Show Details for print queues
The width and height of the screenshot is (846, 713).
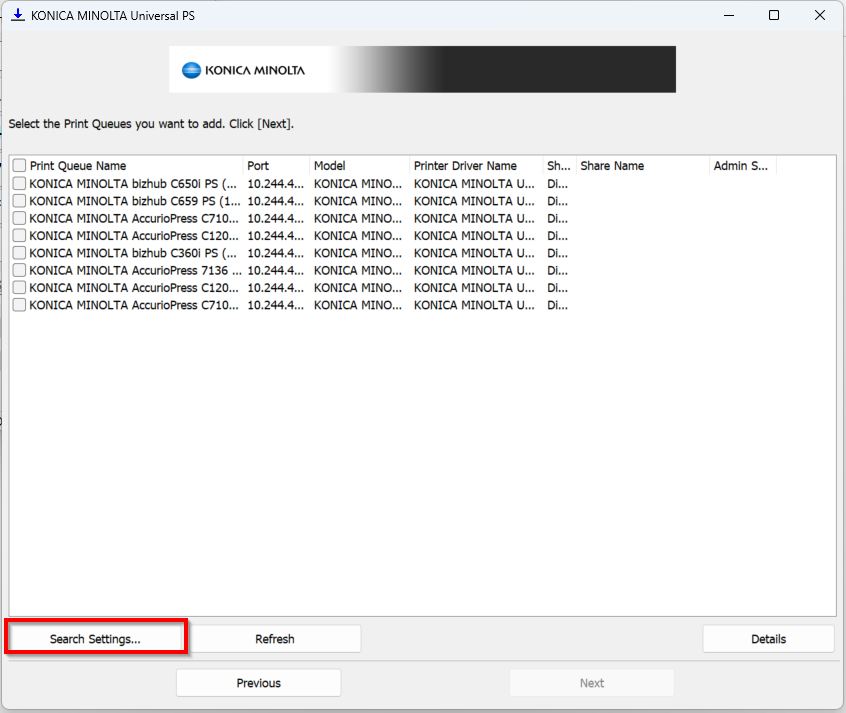pyautogui.click(x=768, y=638)
